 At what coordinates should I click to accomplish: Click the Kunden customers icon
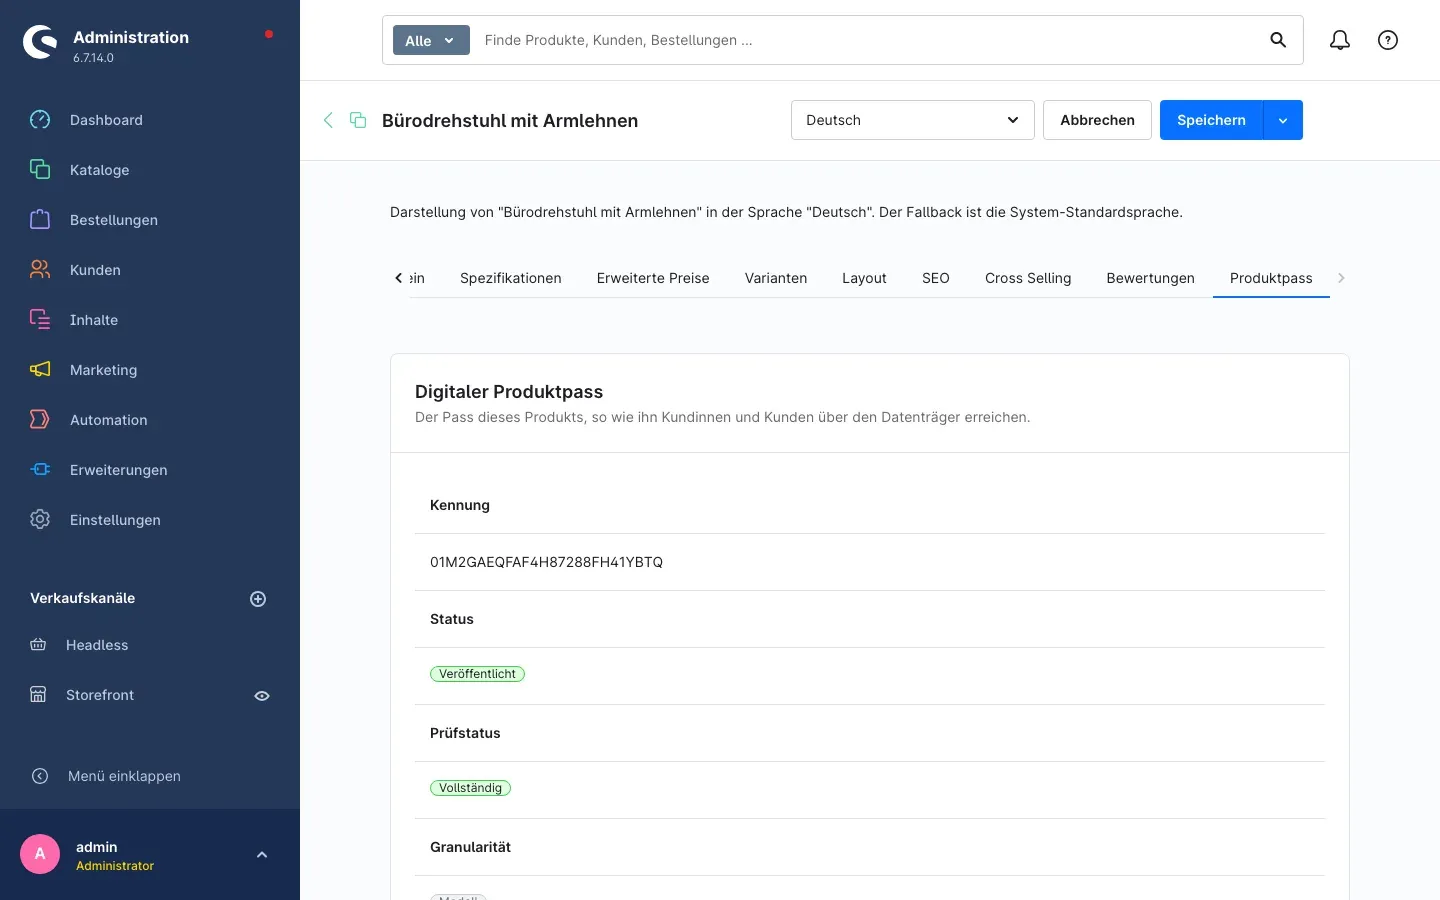(40, 270)
